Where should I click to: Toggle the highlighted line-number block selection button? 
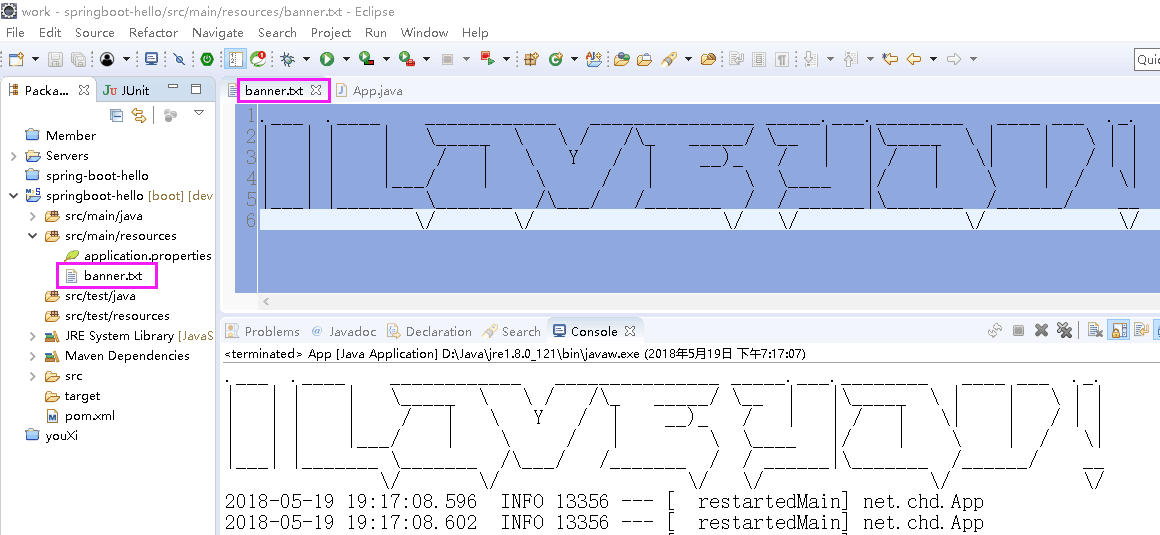tap(235, 58)
